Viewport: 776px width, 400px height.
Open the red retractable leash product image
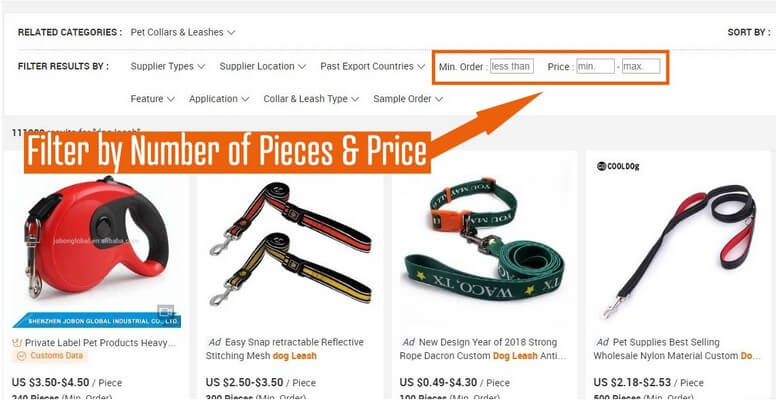(97, 245)
